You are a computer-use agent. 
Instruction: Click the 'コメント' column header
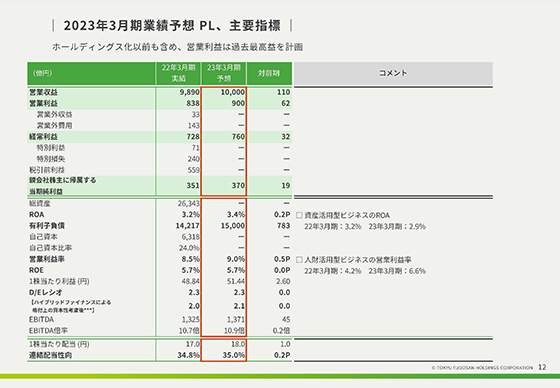[x=393, y=73]
